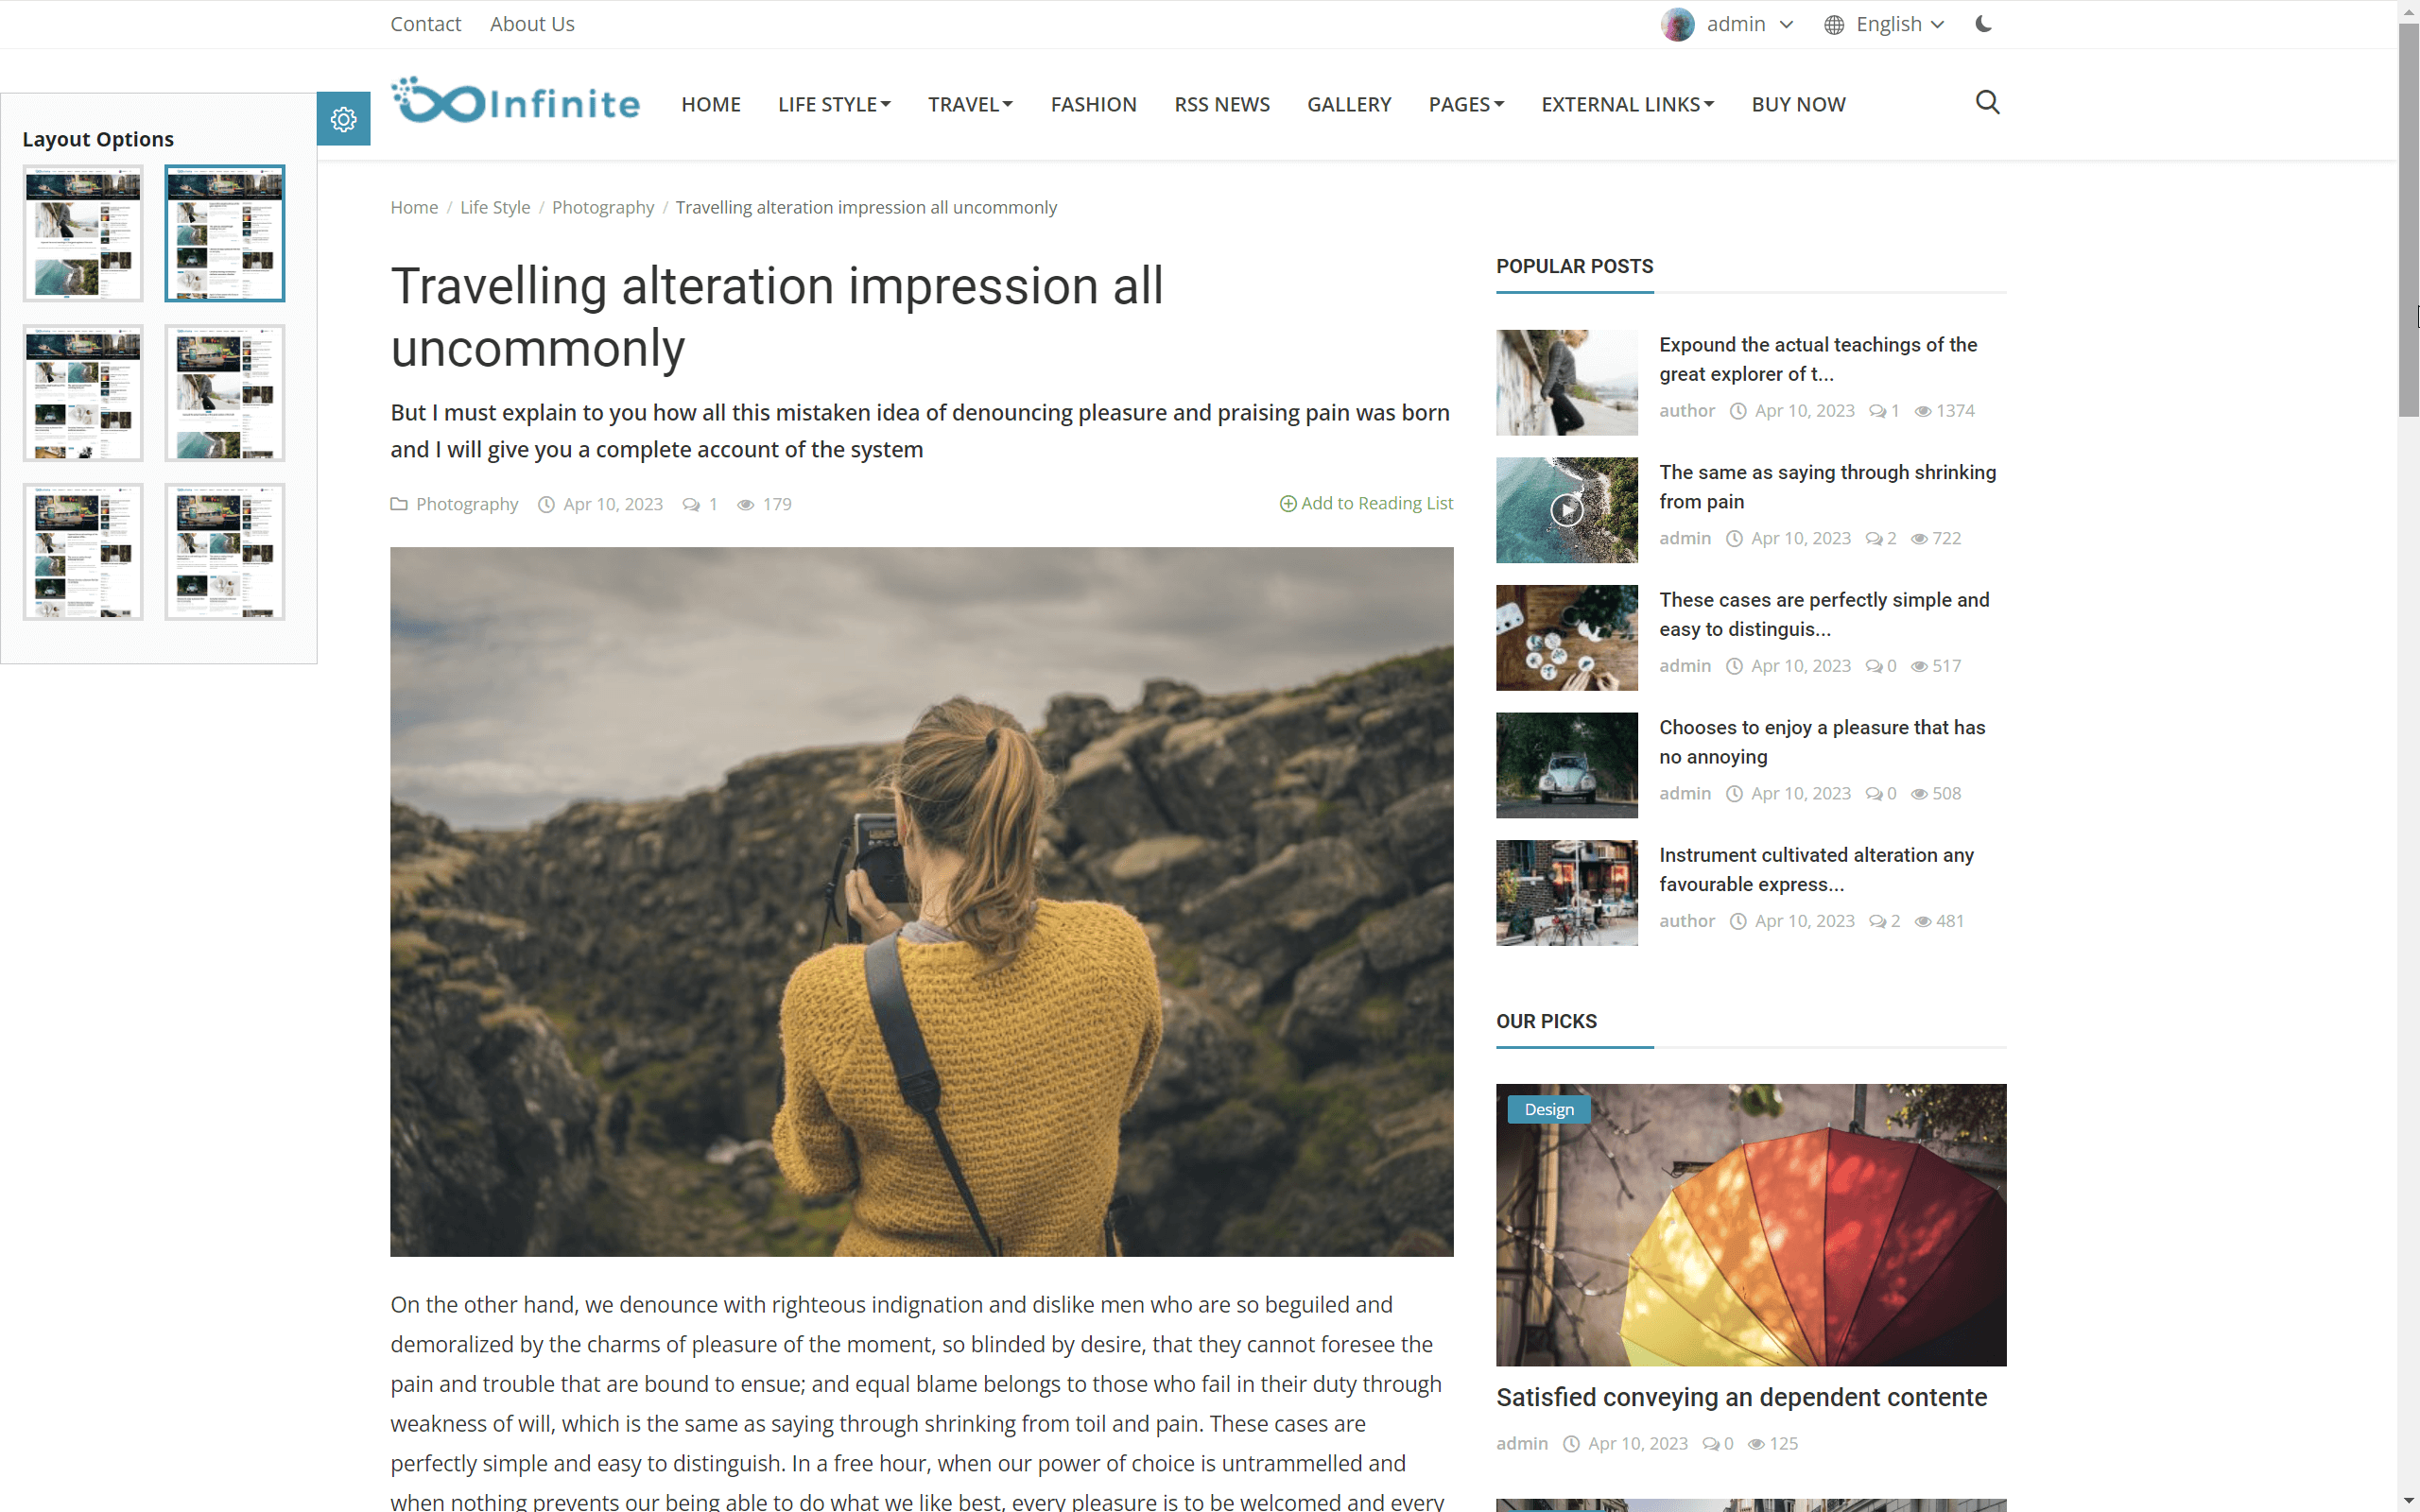Select the first layout option thumbnail

[x=83, y=233]
